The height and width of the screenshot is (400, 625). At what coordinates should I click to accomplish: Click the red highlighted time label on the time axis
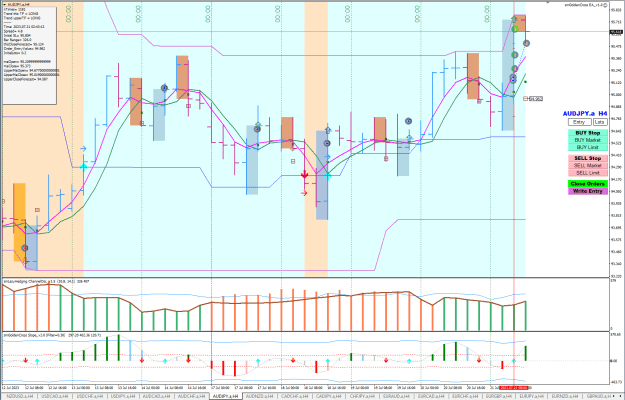[513, 388]
